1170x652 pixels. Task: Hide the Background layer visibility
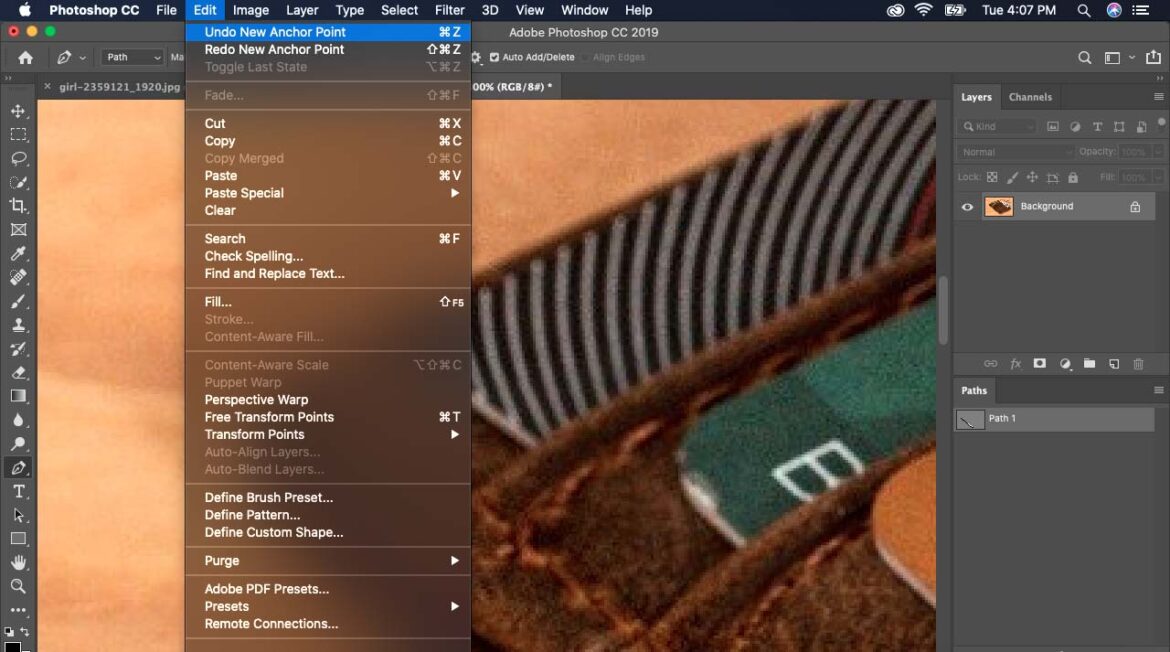tap(967, 207)
